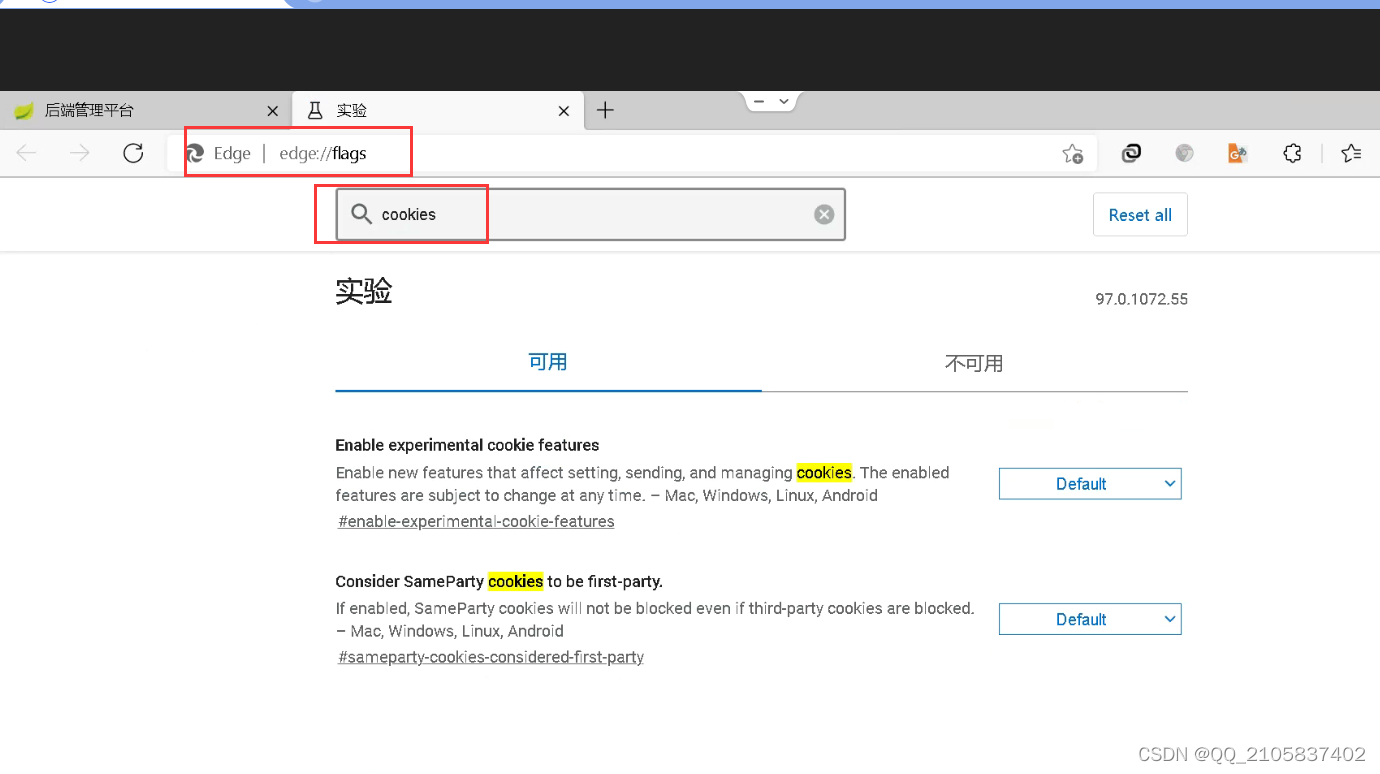This screenshot has width=1380, height=774.
Task: Click the Reset all button
Action: pyautogui.click(x=1140, y=215)
